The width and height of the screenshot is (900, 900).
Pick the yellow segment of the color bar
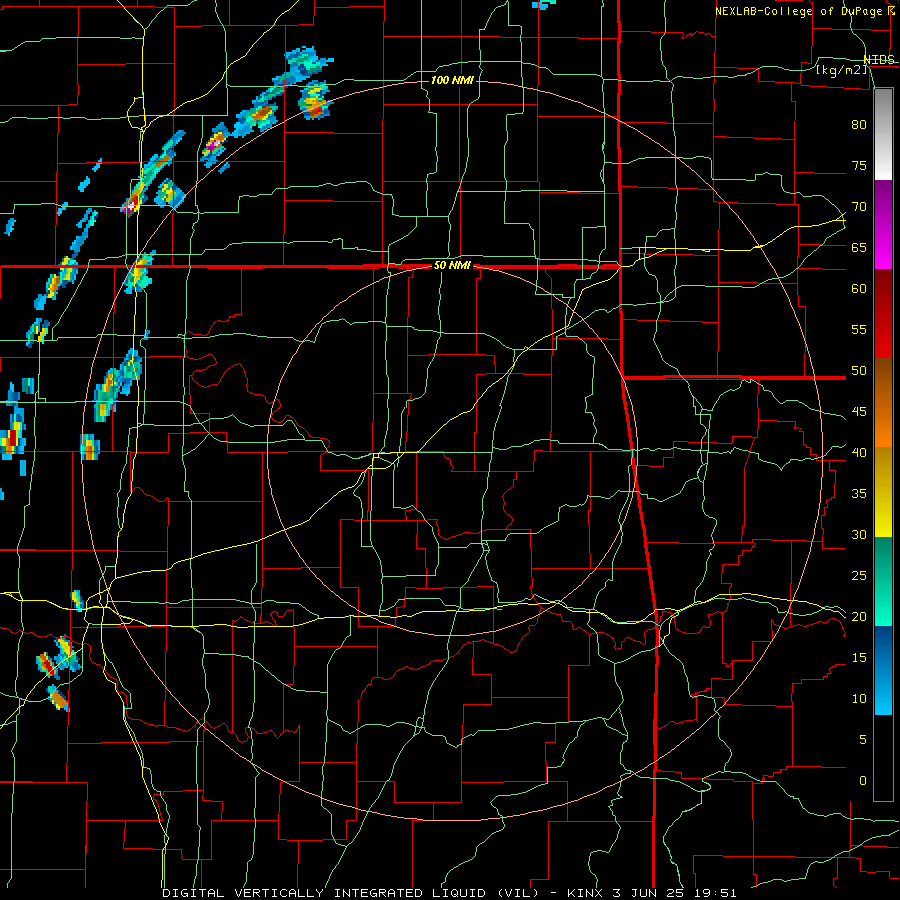tap(883, 492)
